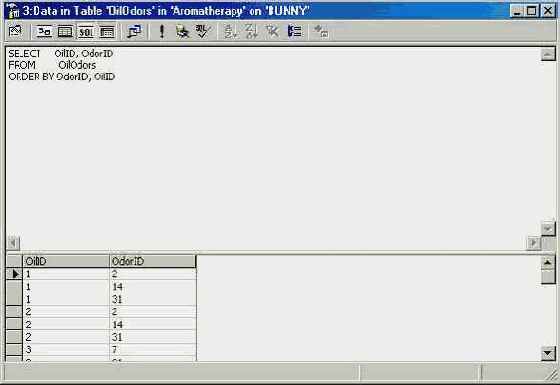Click the SQL pane scroll up arrow
The image size is (560, 385).
click(548, 54)
